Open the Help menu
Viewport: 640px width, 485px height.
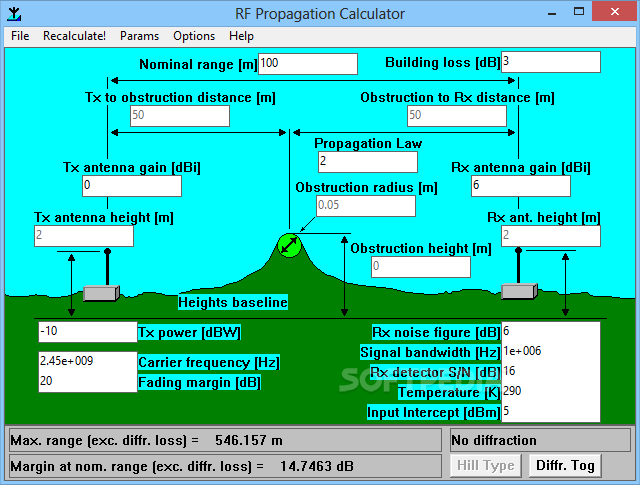tap(241, 36)
